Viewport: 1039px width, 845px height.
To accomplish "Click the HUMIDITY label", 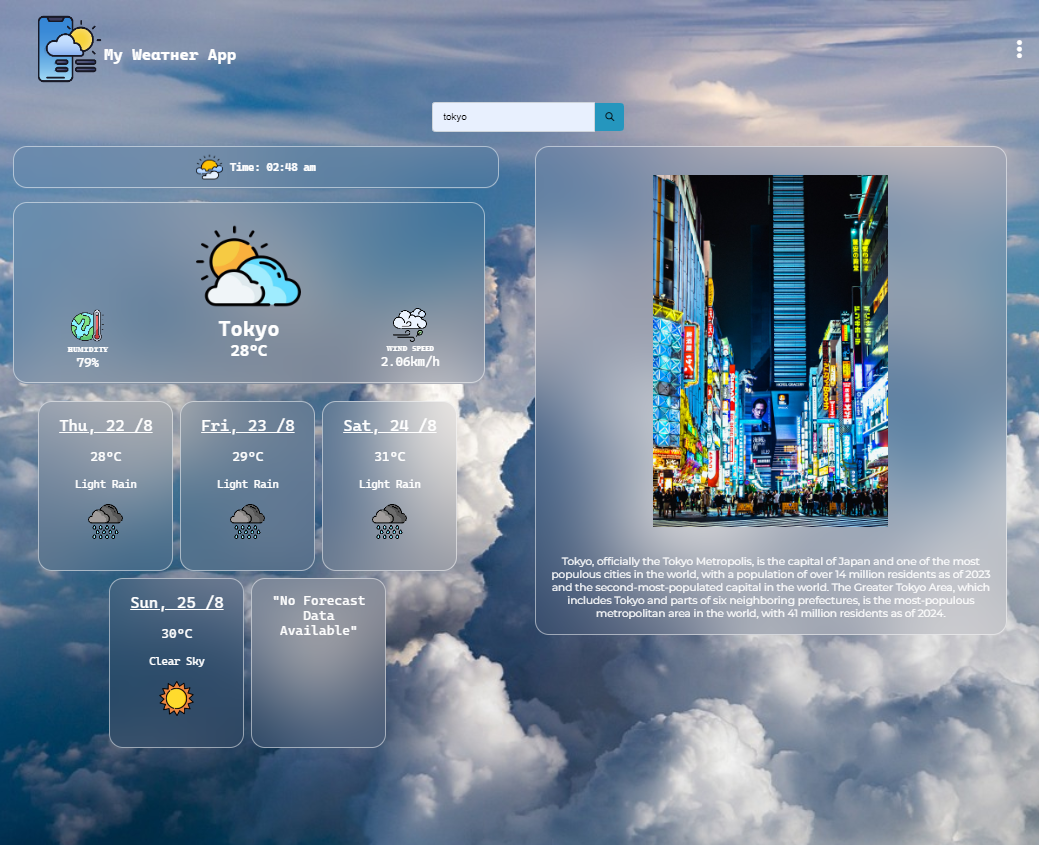I will click(x=87, y=349).
